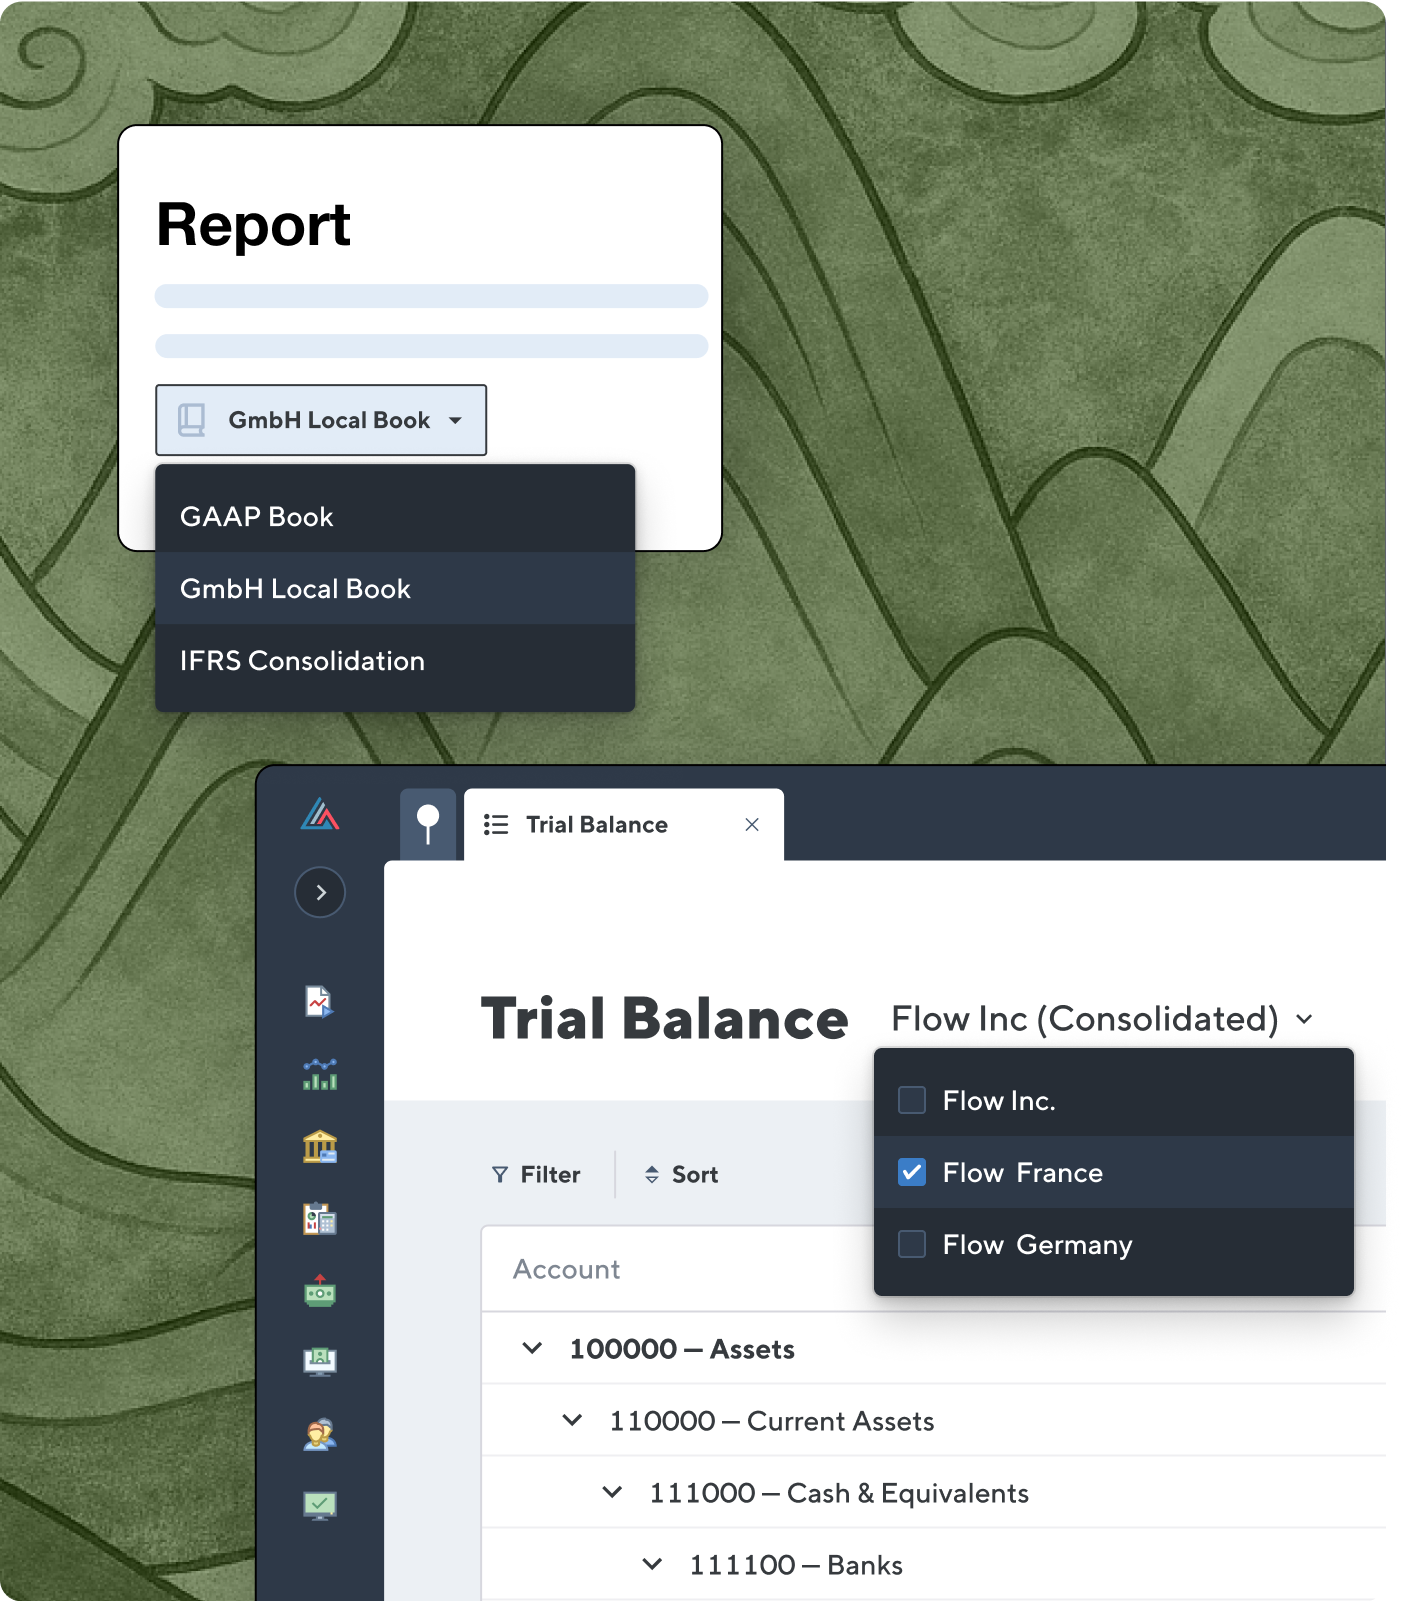Click the app logo in the sidebar
Viewport: 1402px width, 1601px height.
320,814
